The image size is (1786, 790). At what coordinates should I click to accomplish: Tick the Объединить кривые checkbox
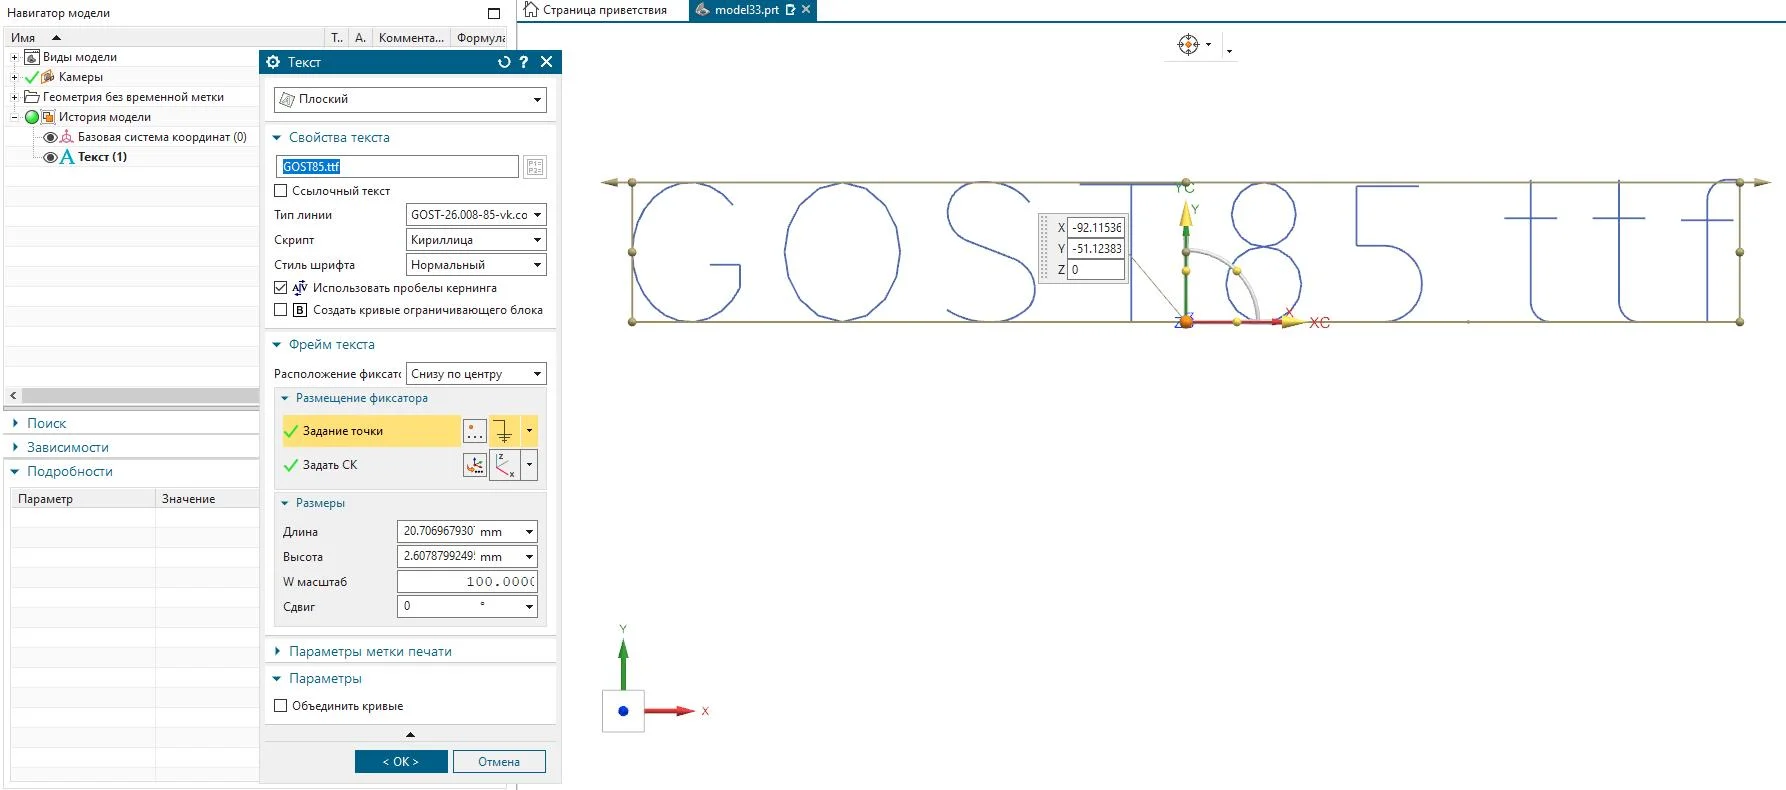pyautogui.click(x=281, y=706)
